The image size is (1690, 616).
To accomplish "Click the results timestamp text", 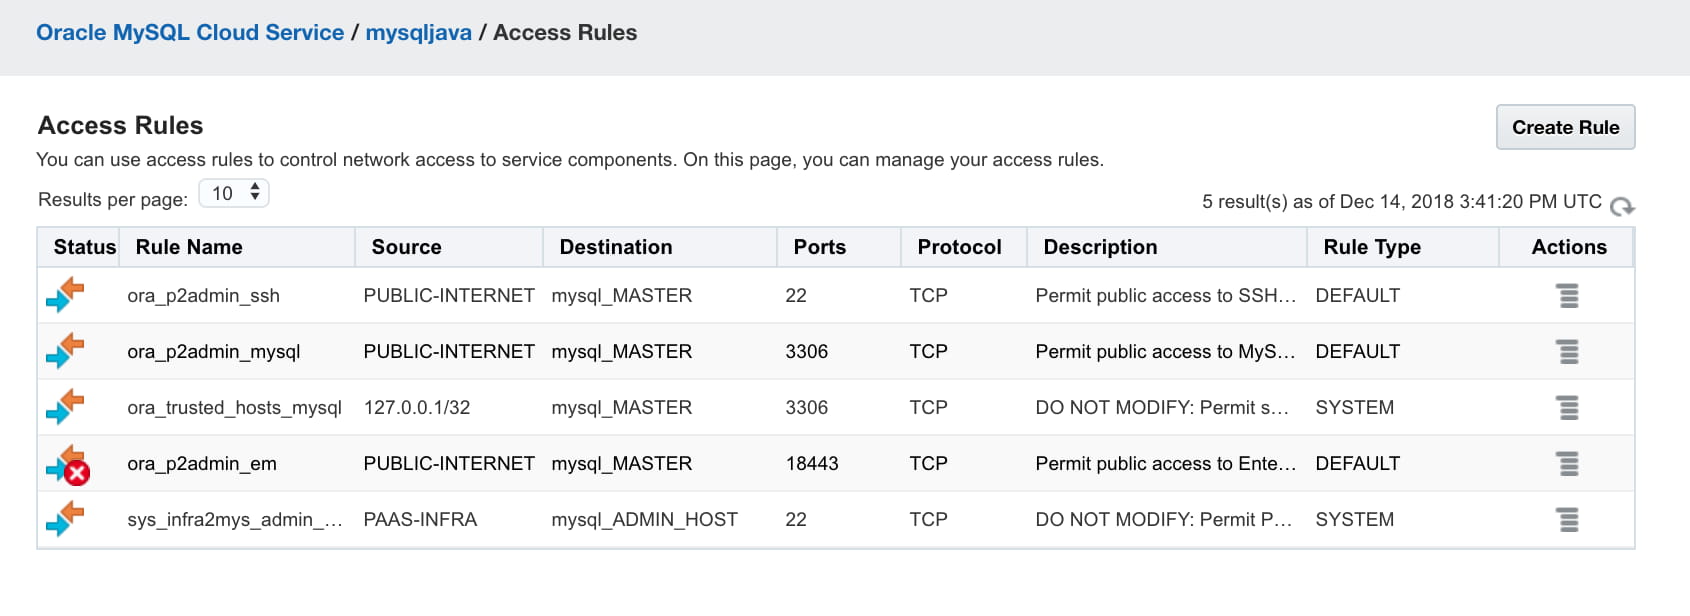I will click(1402, 202).
